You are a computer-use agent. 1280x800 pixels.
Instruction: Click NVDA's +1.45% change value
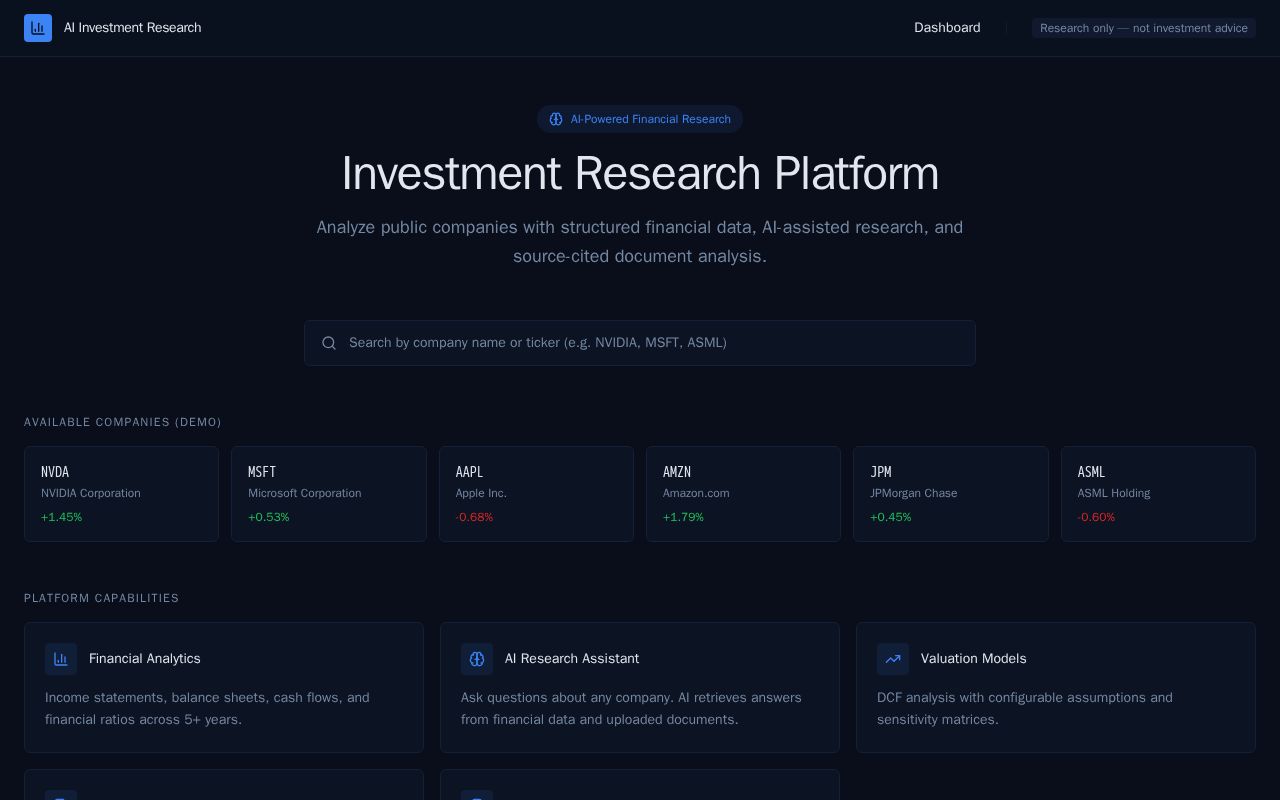pyautogui.click(x=62, y=517)
